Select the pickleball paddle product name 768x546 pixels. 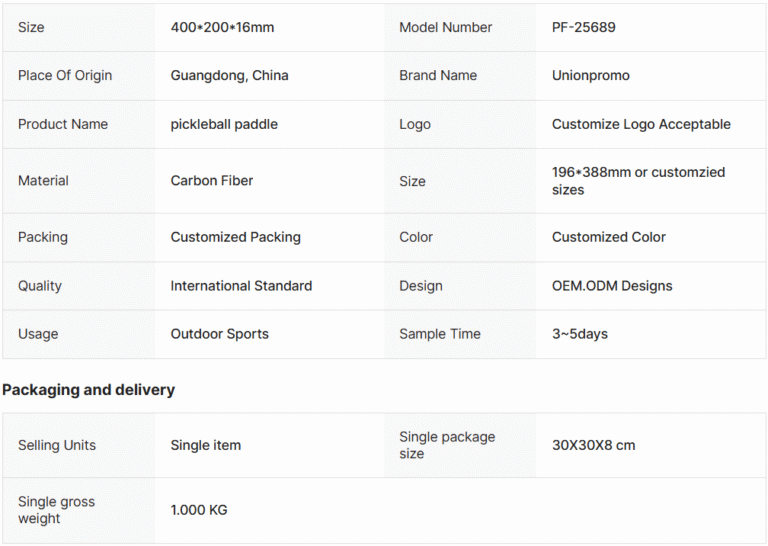click(224, 124)
